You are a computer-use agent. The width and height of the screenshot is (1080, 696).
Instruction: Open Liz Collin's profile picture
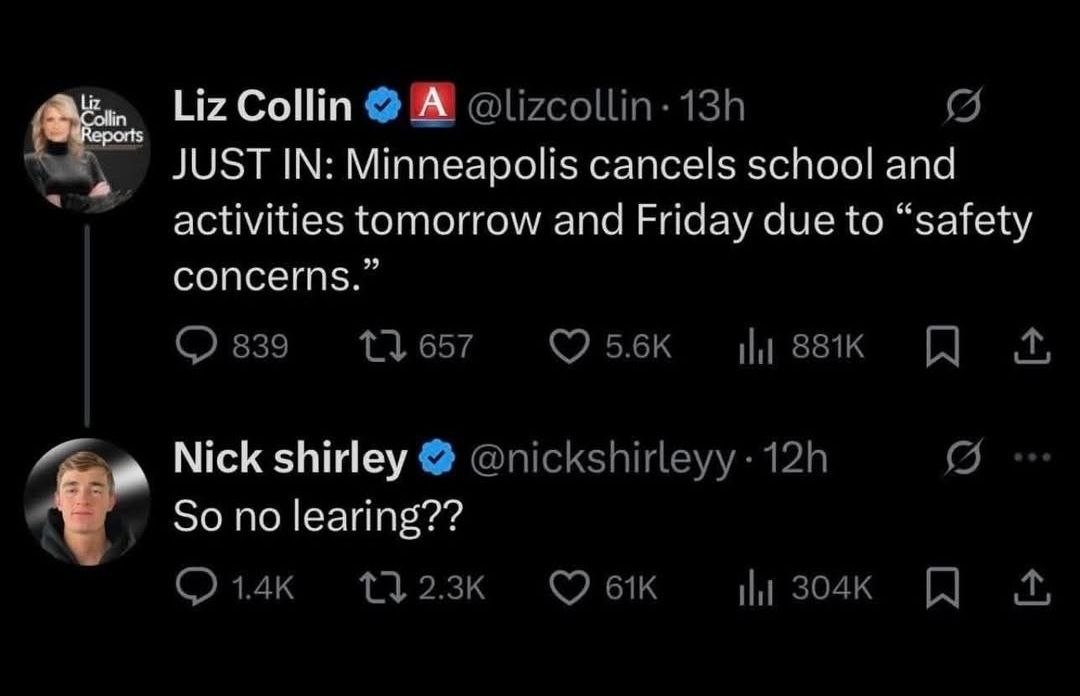86,151
